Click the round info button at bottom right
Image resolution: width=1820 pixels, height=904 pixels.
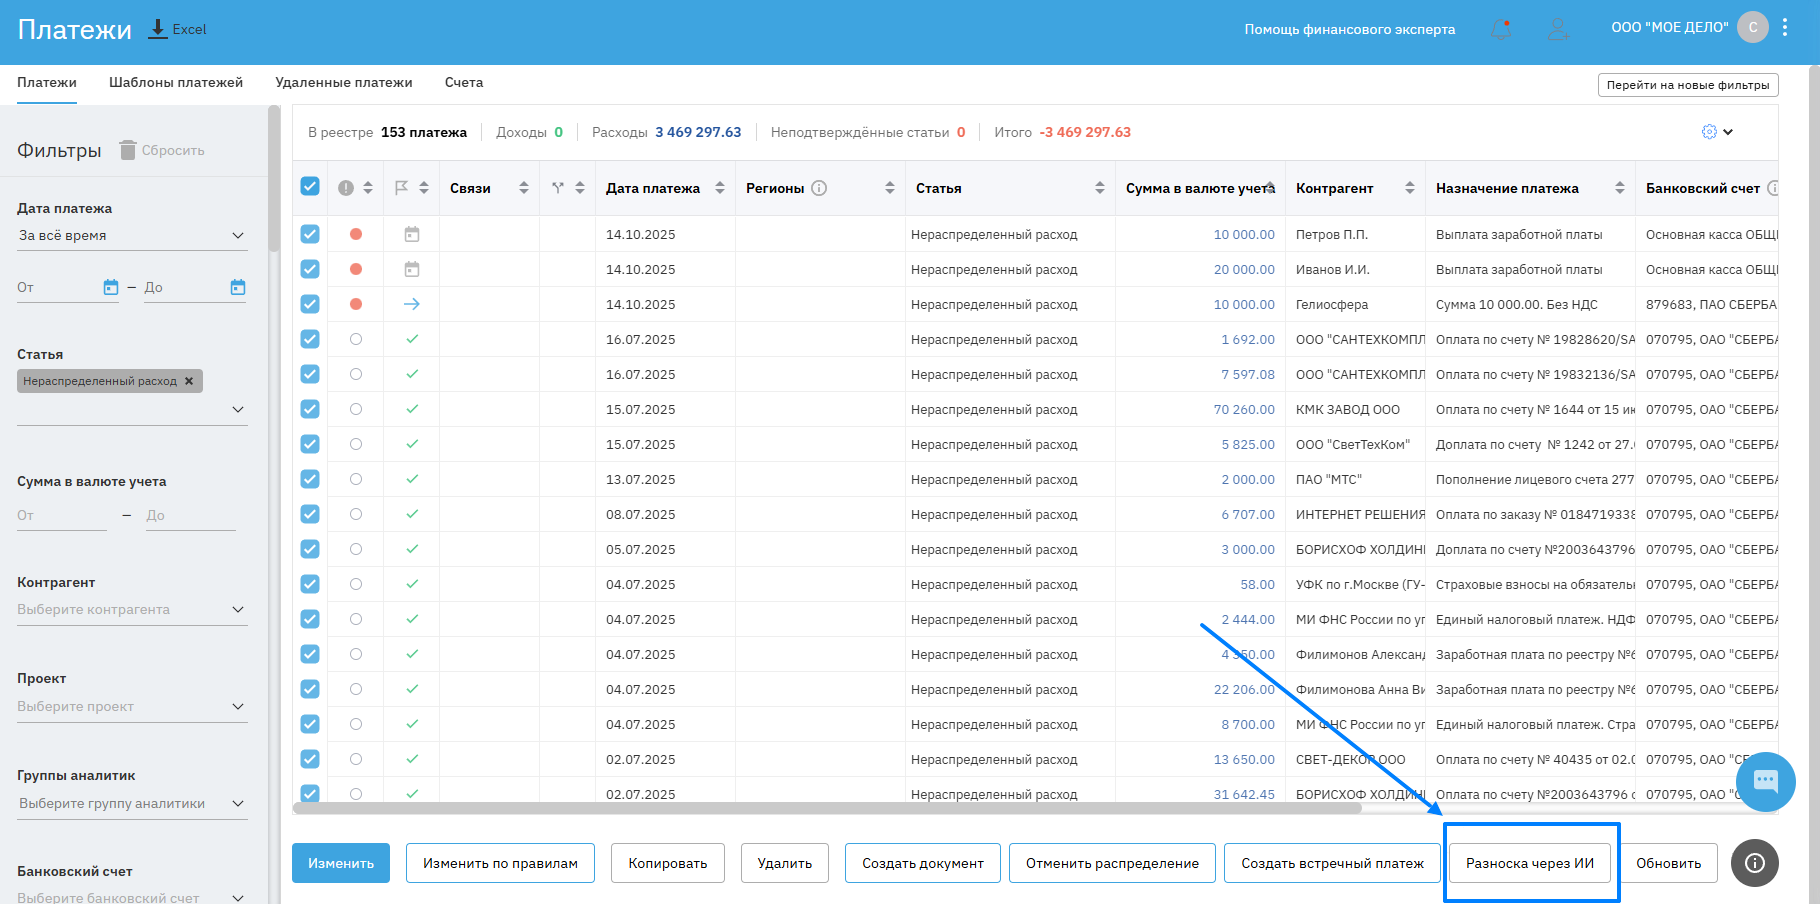tap(1755, 863)
